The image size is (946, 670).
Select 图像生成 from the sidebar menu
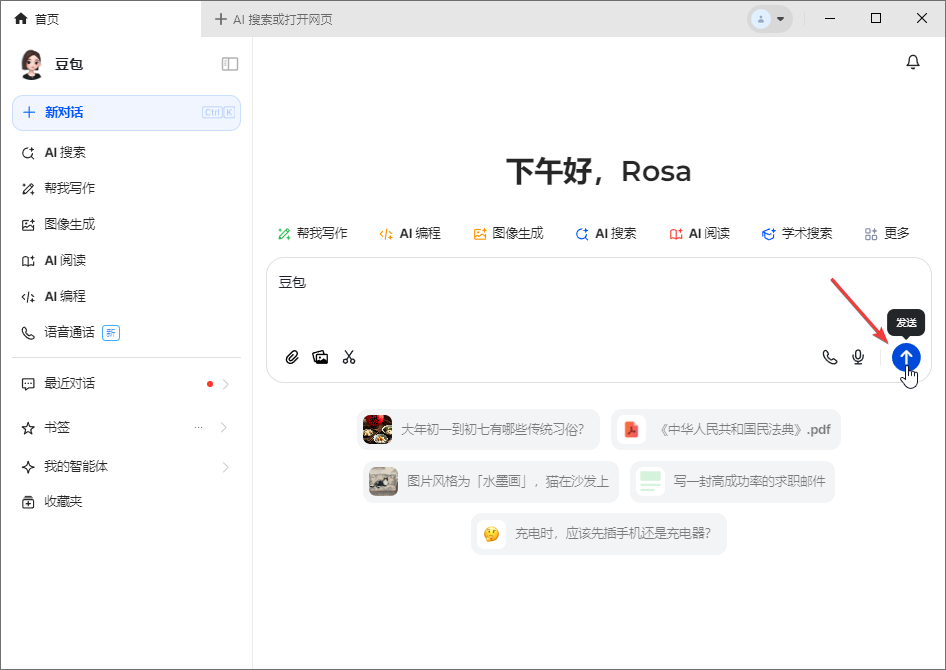(x=67, y=224)
